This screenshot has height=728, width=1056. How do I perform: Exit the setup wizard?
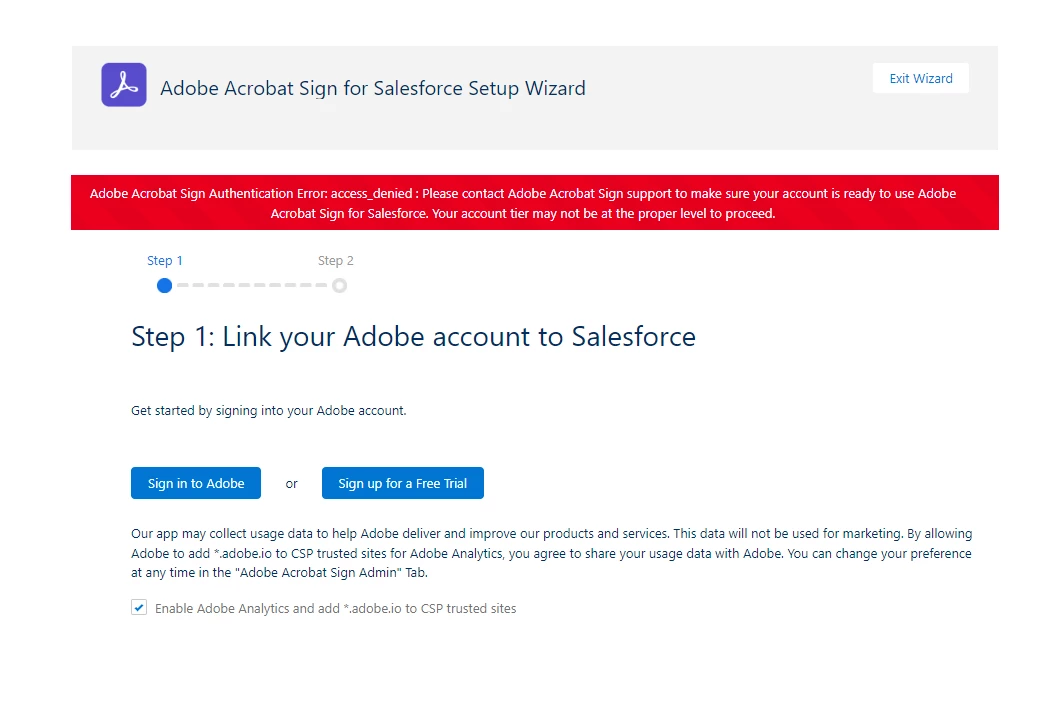(x=921, y=78)
